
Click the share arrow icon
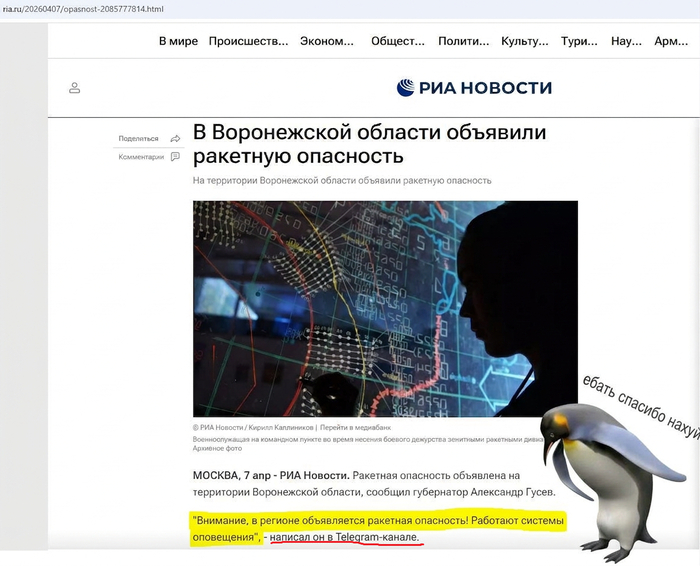175,139
